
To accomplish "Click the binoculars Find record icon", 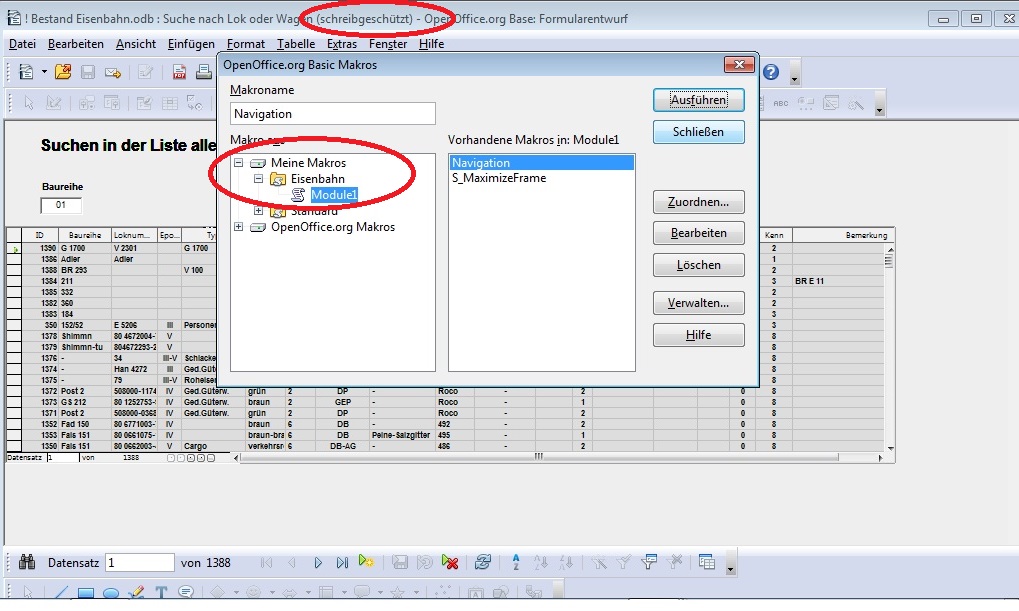I will point(27,562).
